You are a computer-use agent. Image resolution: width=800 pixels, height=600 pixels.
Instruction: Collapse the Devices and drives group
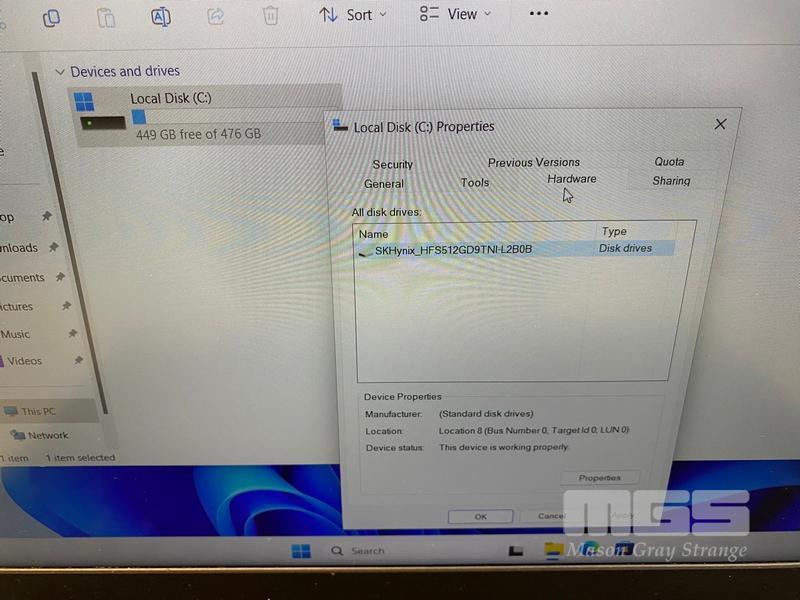pyautogui.click(x=60, y=72)
